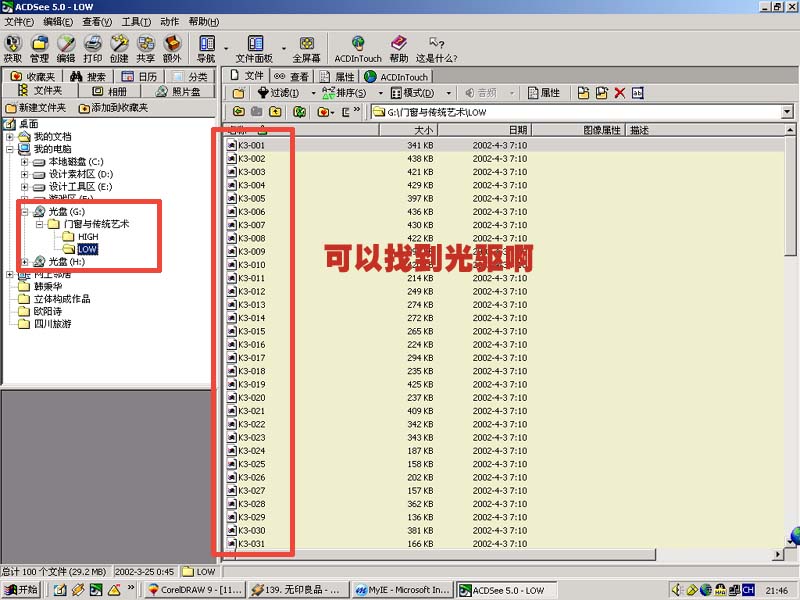Click the file list scroll-up arrow

tap(790, 130)
